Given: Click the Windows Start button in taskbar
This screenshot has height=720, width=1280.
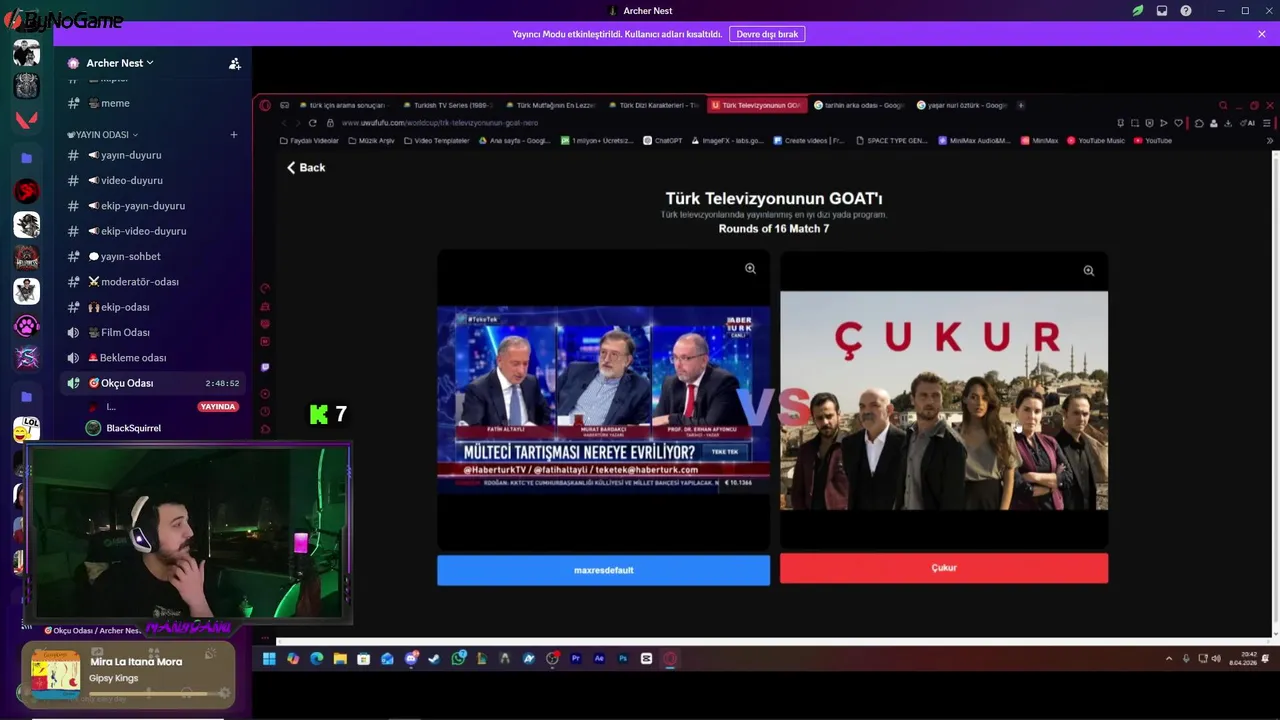Looking at the screenshot, I should (x=269, y=659).
